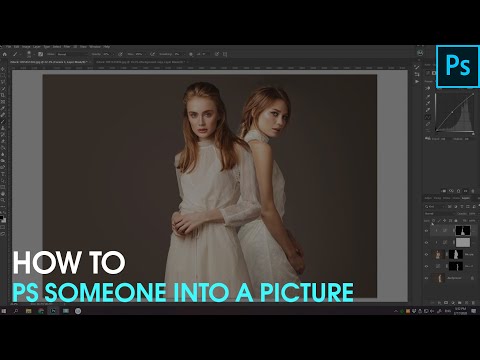Hide the second layer with gray mask

point(426,242)
